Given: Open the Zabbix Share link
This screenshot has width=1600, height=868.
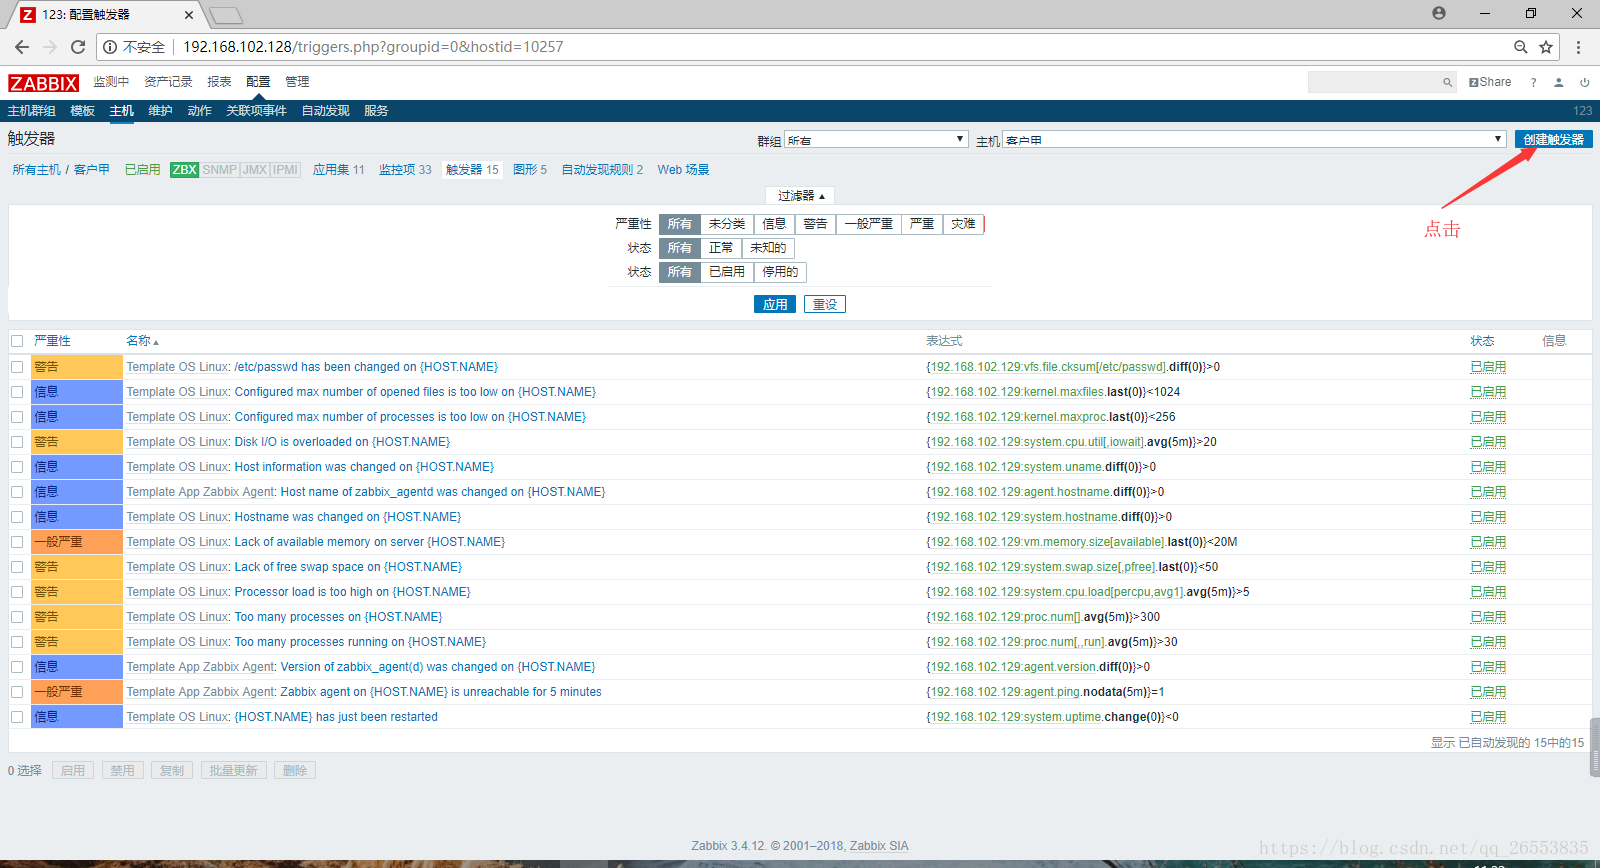Looking at the screenshot, I should point(1490,82).
